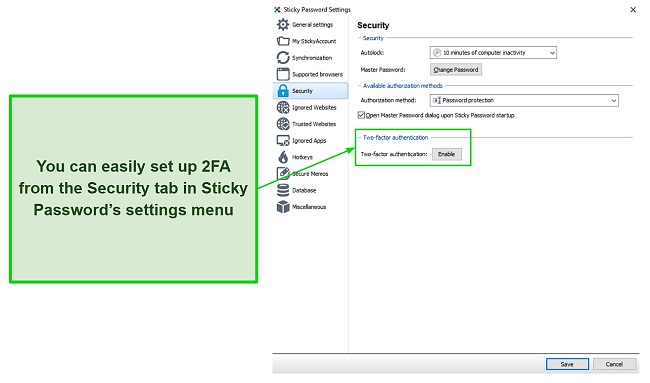Open the General settings section
This screenshot has height=383, width=650.
pos(310,24)
